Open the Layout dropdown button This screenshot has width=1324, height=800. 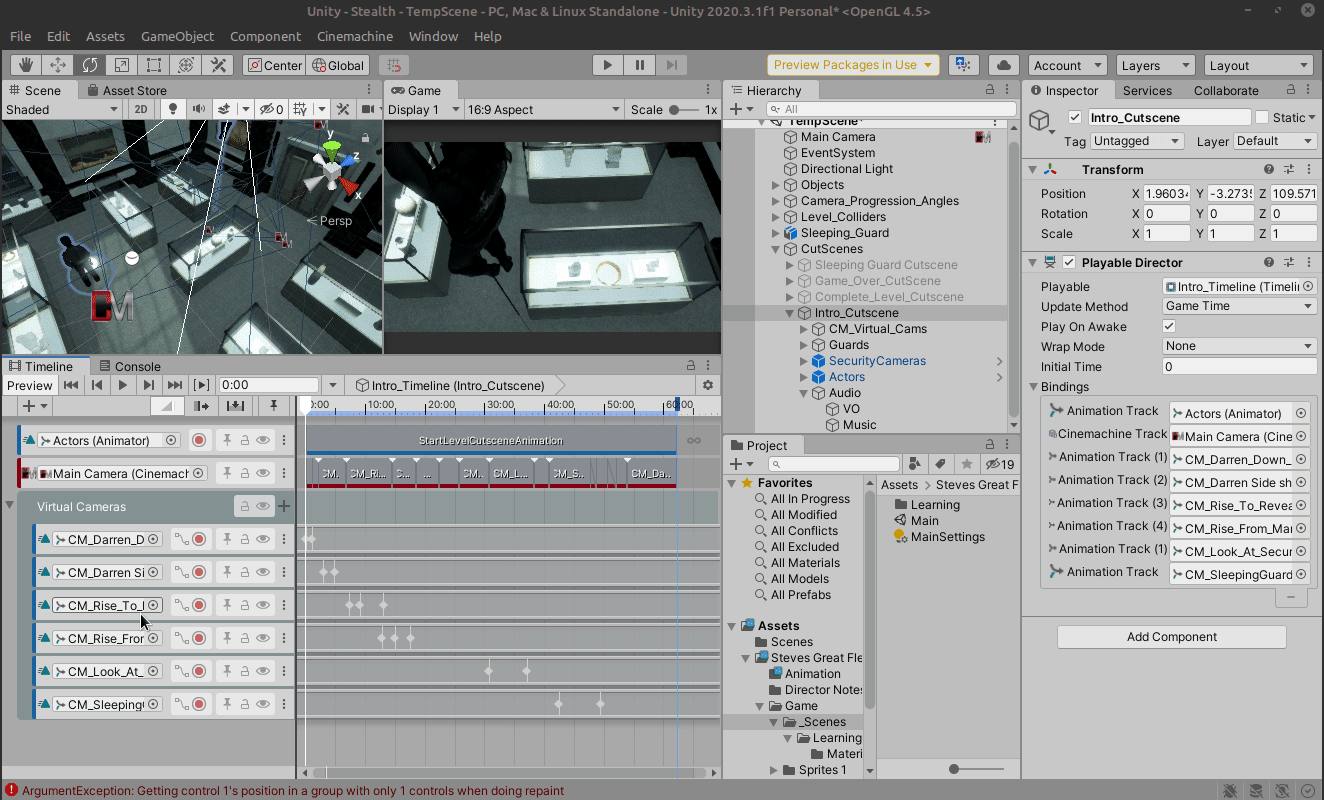[1258, 65]
